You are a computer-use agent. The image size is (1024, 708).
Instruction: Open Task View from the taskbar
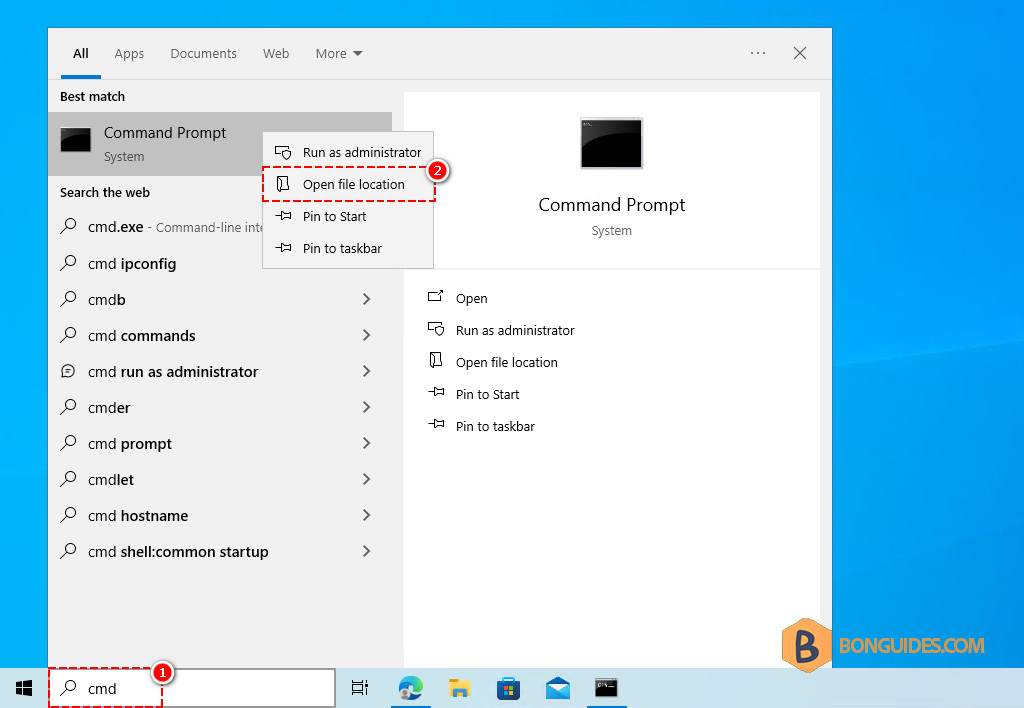tap(360, 688)
